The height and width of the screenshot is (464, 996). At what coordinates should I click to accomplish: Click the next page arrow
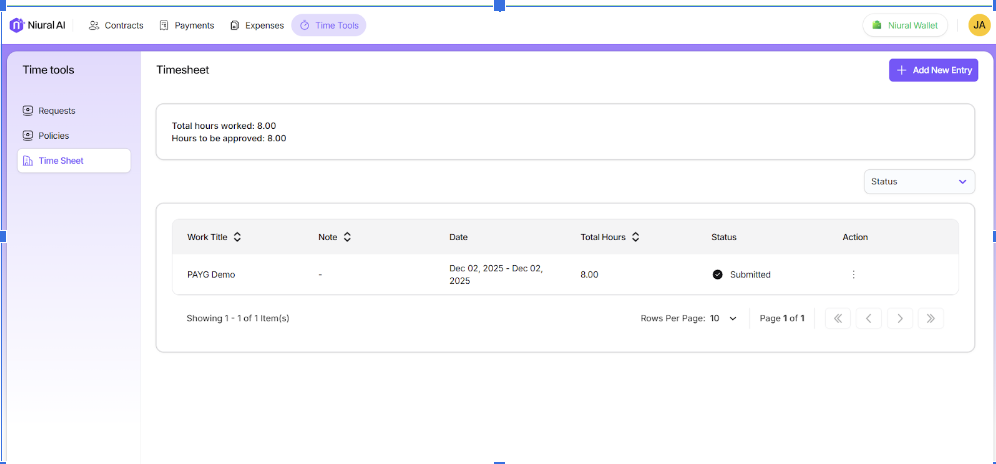(900, 318)
